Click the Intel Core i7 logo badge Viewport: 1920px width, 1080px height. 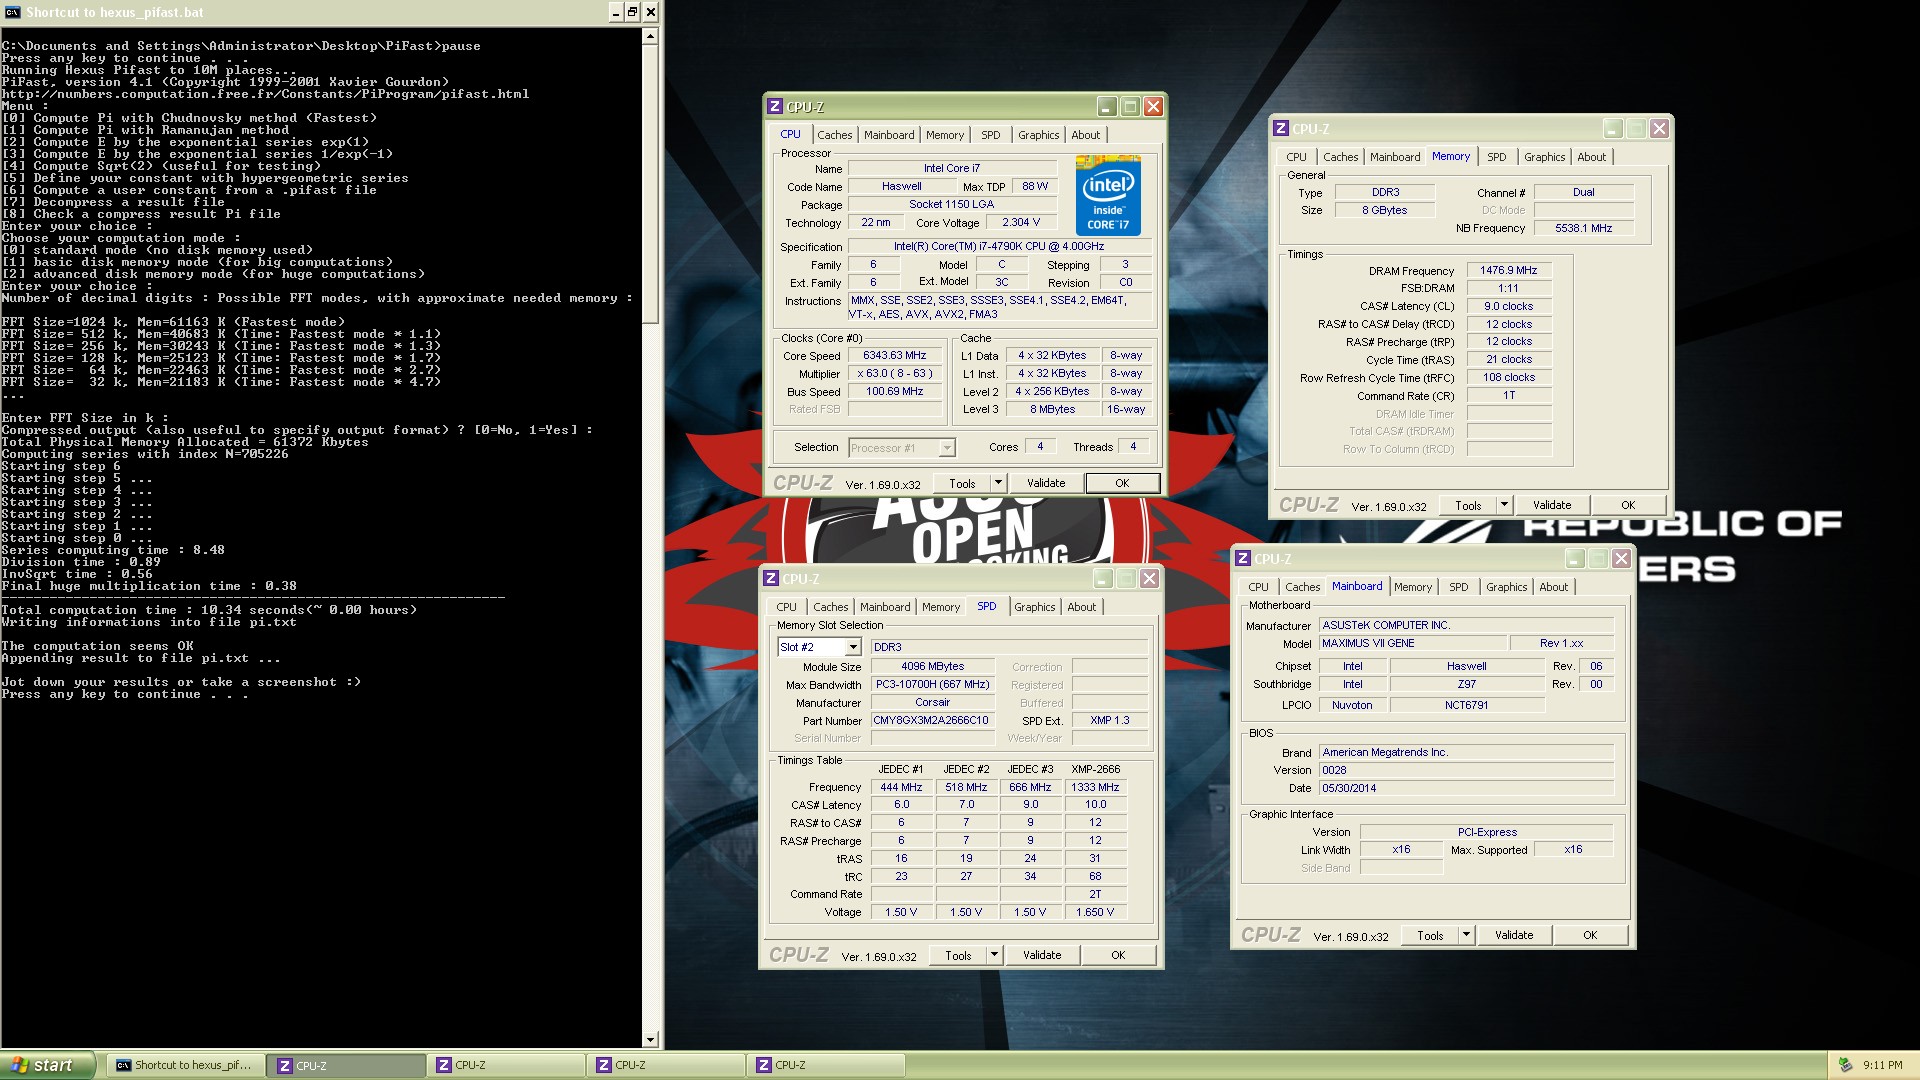(x=1108, y=195)
